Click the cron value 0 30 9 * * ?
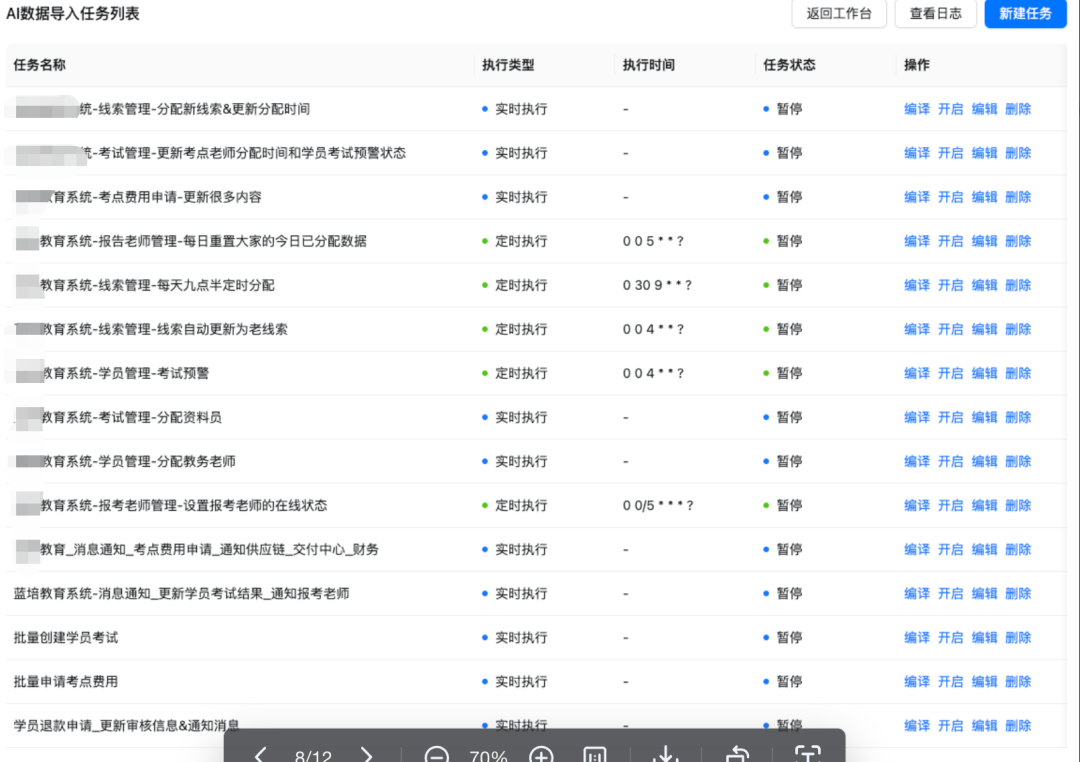Viewport: 1080px width, 762px height. (x=657, y=285)
